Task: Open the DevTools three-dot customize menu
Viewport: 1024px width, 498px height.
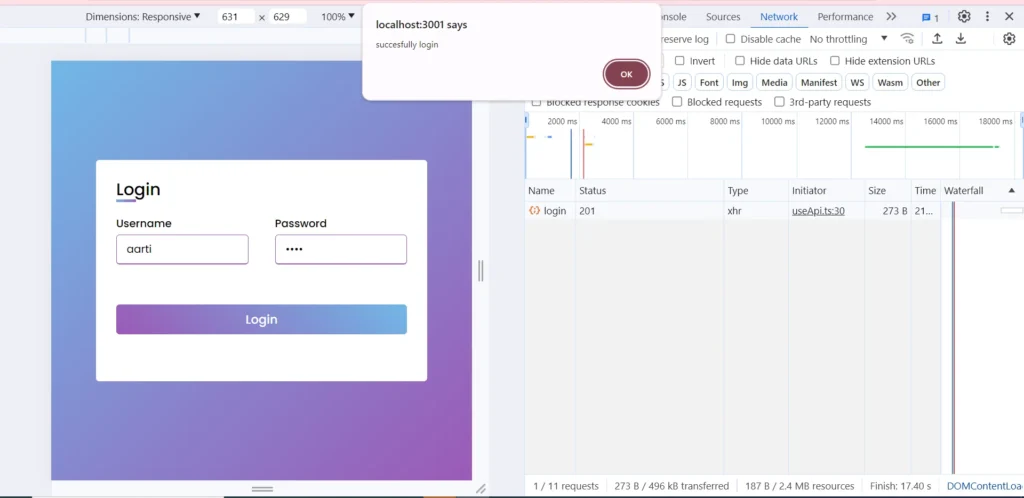Action: (988, 17)
